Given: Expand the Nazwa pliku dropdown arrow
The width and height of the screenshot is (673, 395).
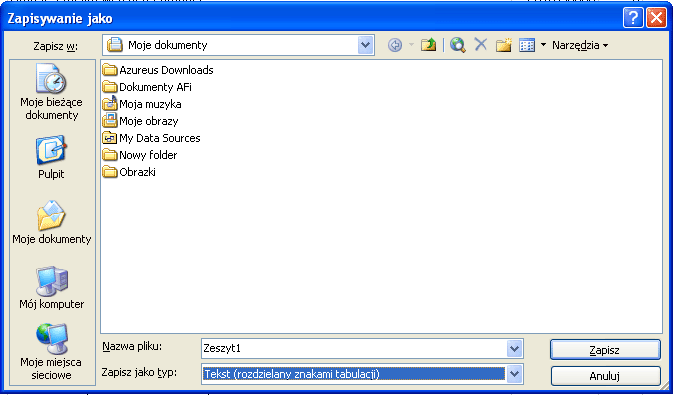Looking at the screenshot, I should click(514, 349).
